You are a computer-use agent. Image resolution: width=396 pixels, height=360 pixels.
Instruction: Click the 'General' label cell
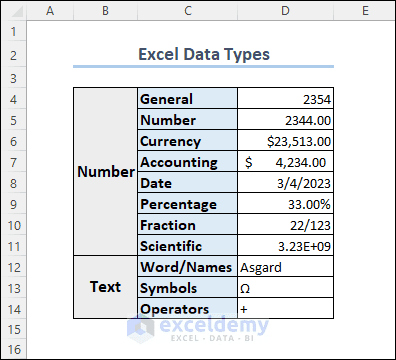pyautogui.click(x=188, y=99)
